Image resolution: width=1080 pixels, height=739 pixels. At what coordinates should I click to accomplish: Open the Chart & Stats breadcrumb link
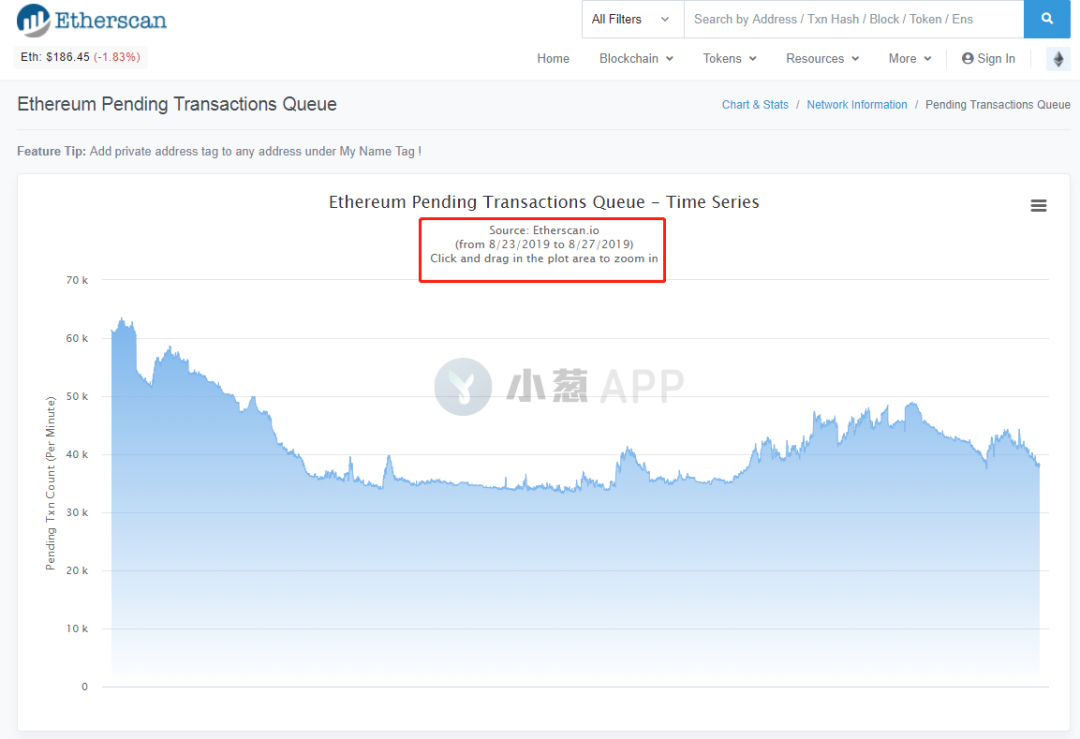(755, 105)
